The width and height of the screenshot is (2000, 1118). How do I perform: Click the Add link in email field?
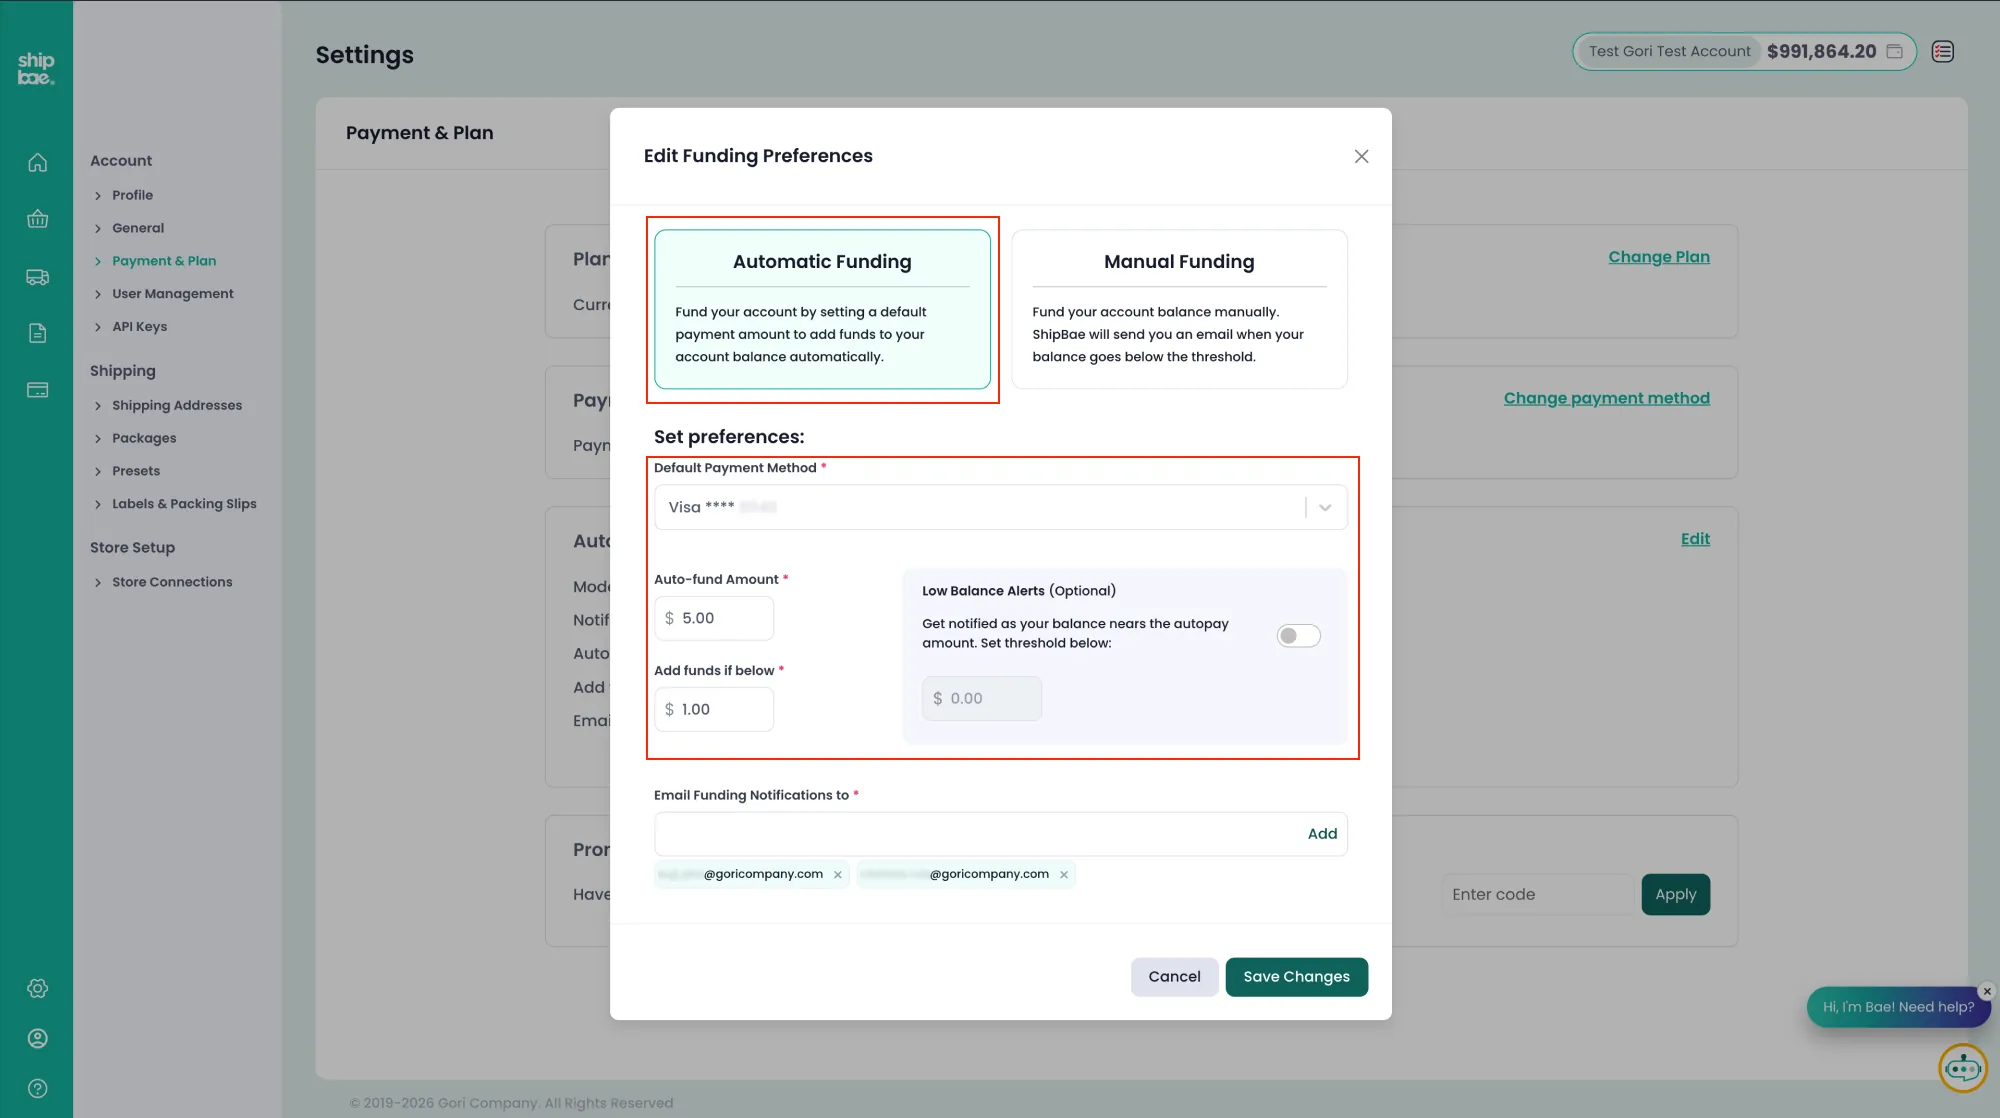click(x=1322, y=834)
